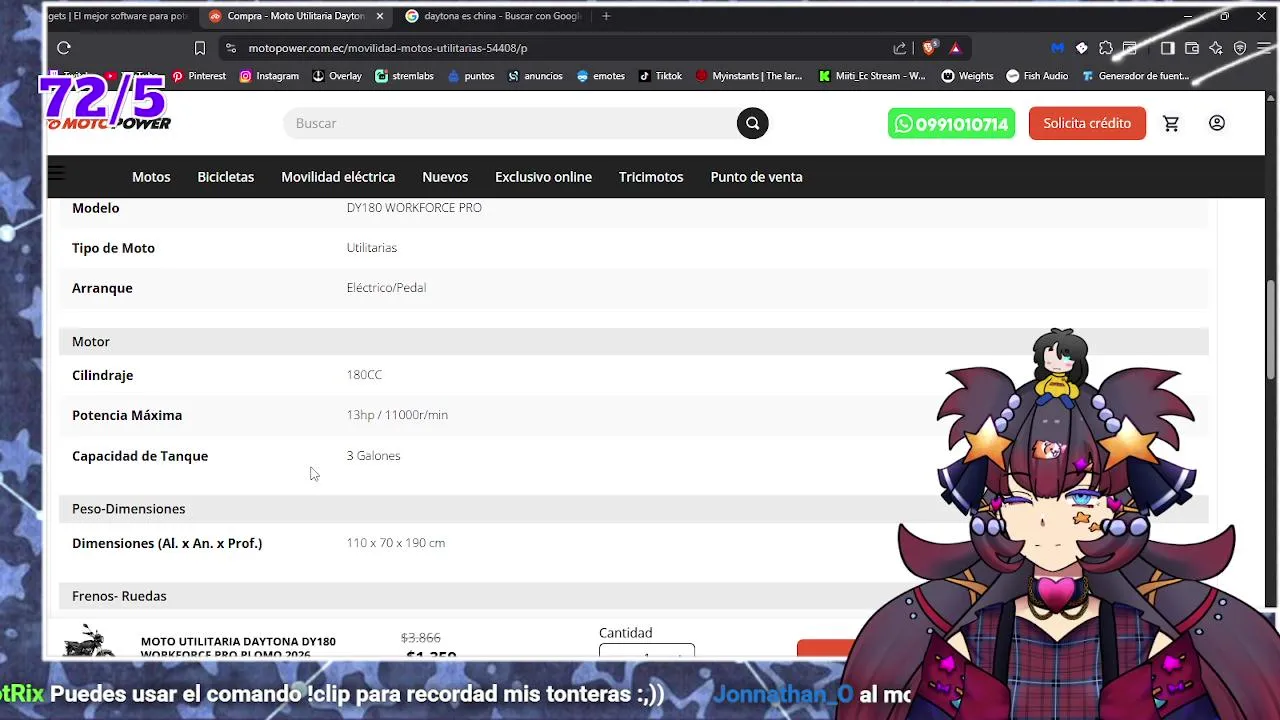Open the shopping cart icon
The height and width of the screenshot is (720, 1280).
point(1171,123)
